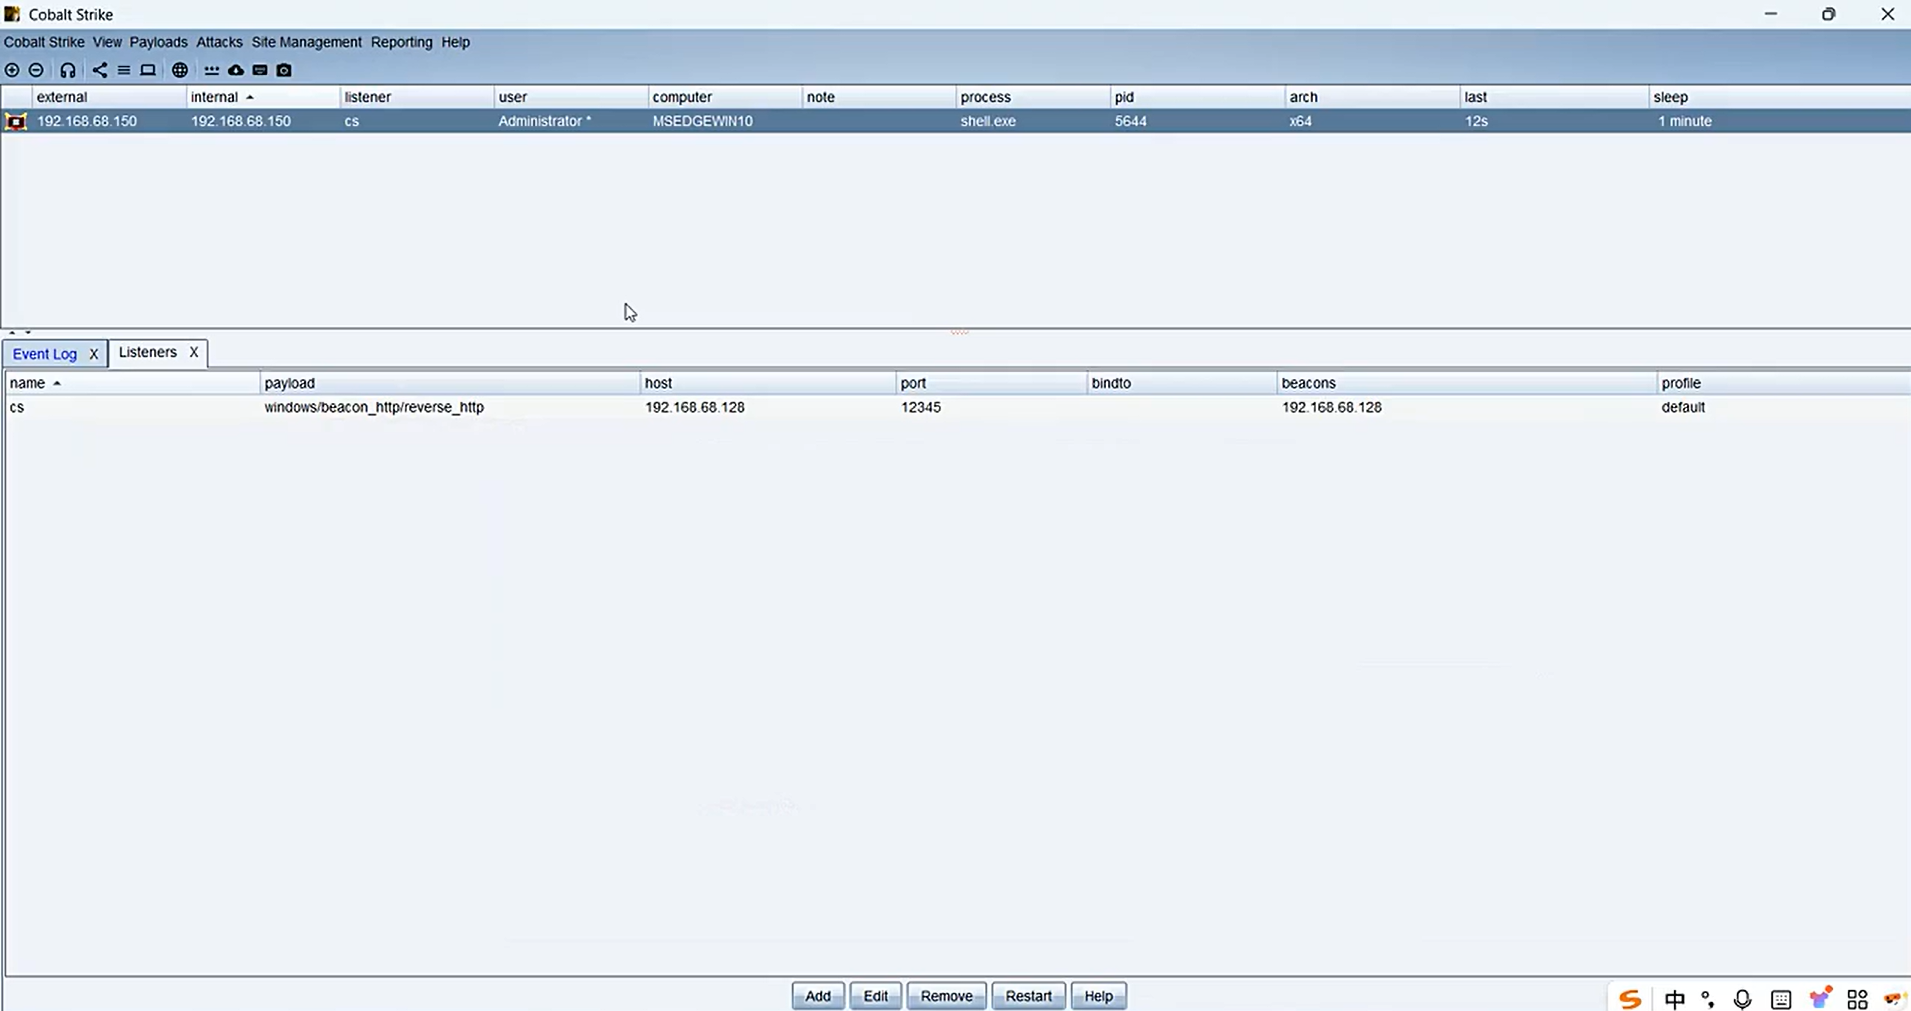The width and height of the screenshot is (1911, 1011).
Task: Sort listeners by bindto column header
Action: tap(1182, 383)
